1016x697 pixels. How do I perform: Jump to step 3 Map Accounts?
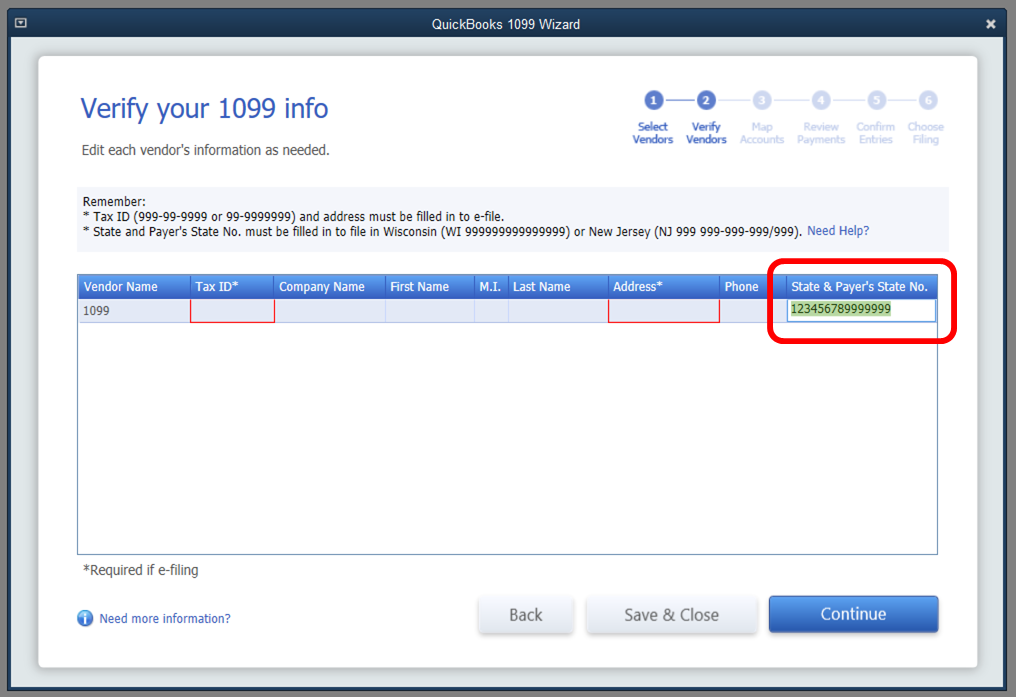pyautogui.click(x=761, y=118)
